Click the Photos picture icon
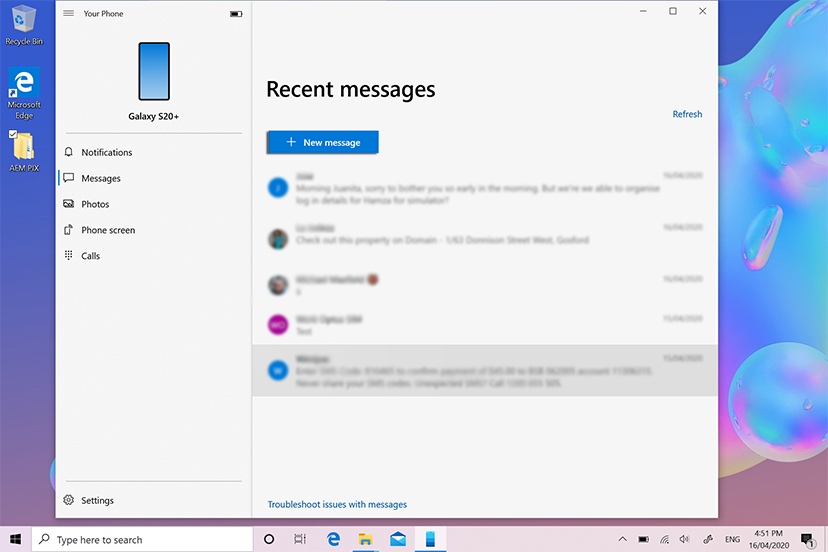828x552 pixels. click(69, 203)
